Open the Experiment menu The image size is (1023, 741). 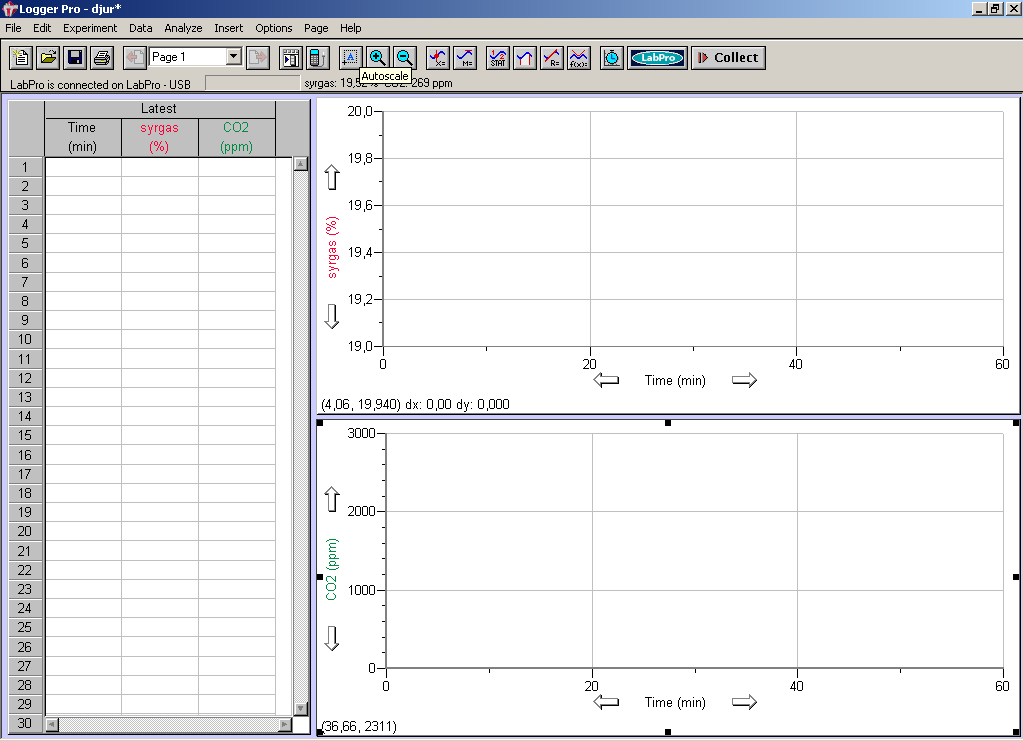coord(90,28)
